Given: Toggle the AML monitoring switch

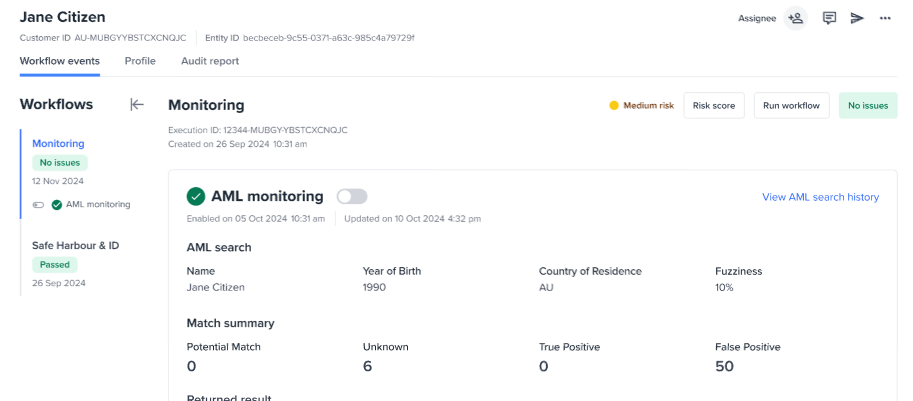Looking at the screenshot, I should pos(352,197).
